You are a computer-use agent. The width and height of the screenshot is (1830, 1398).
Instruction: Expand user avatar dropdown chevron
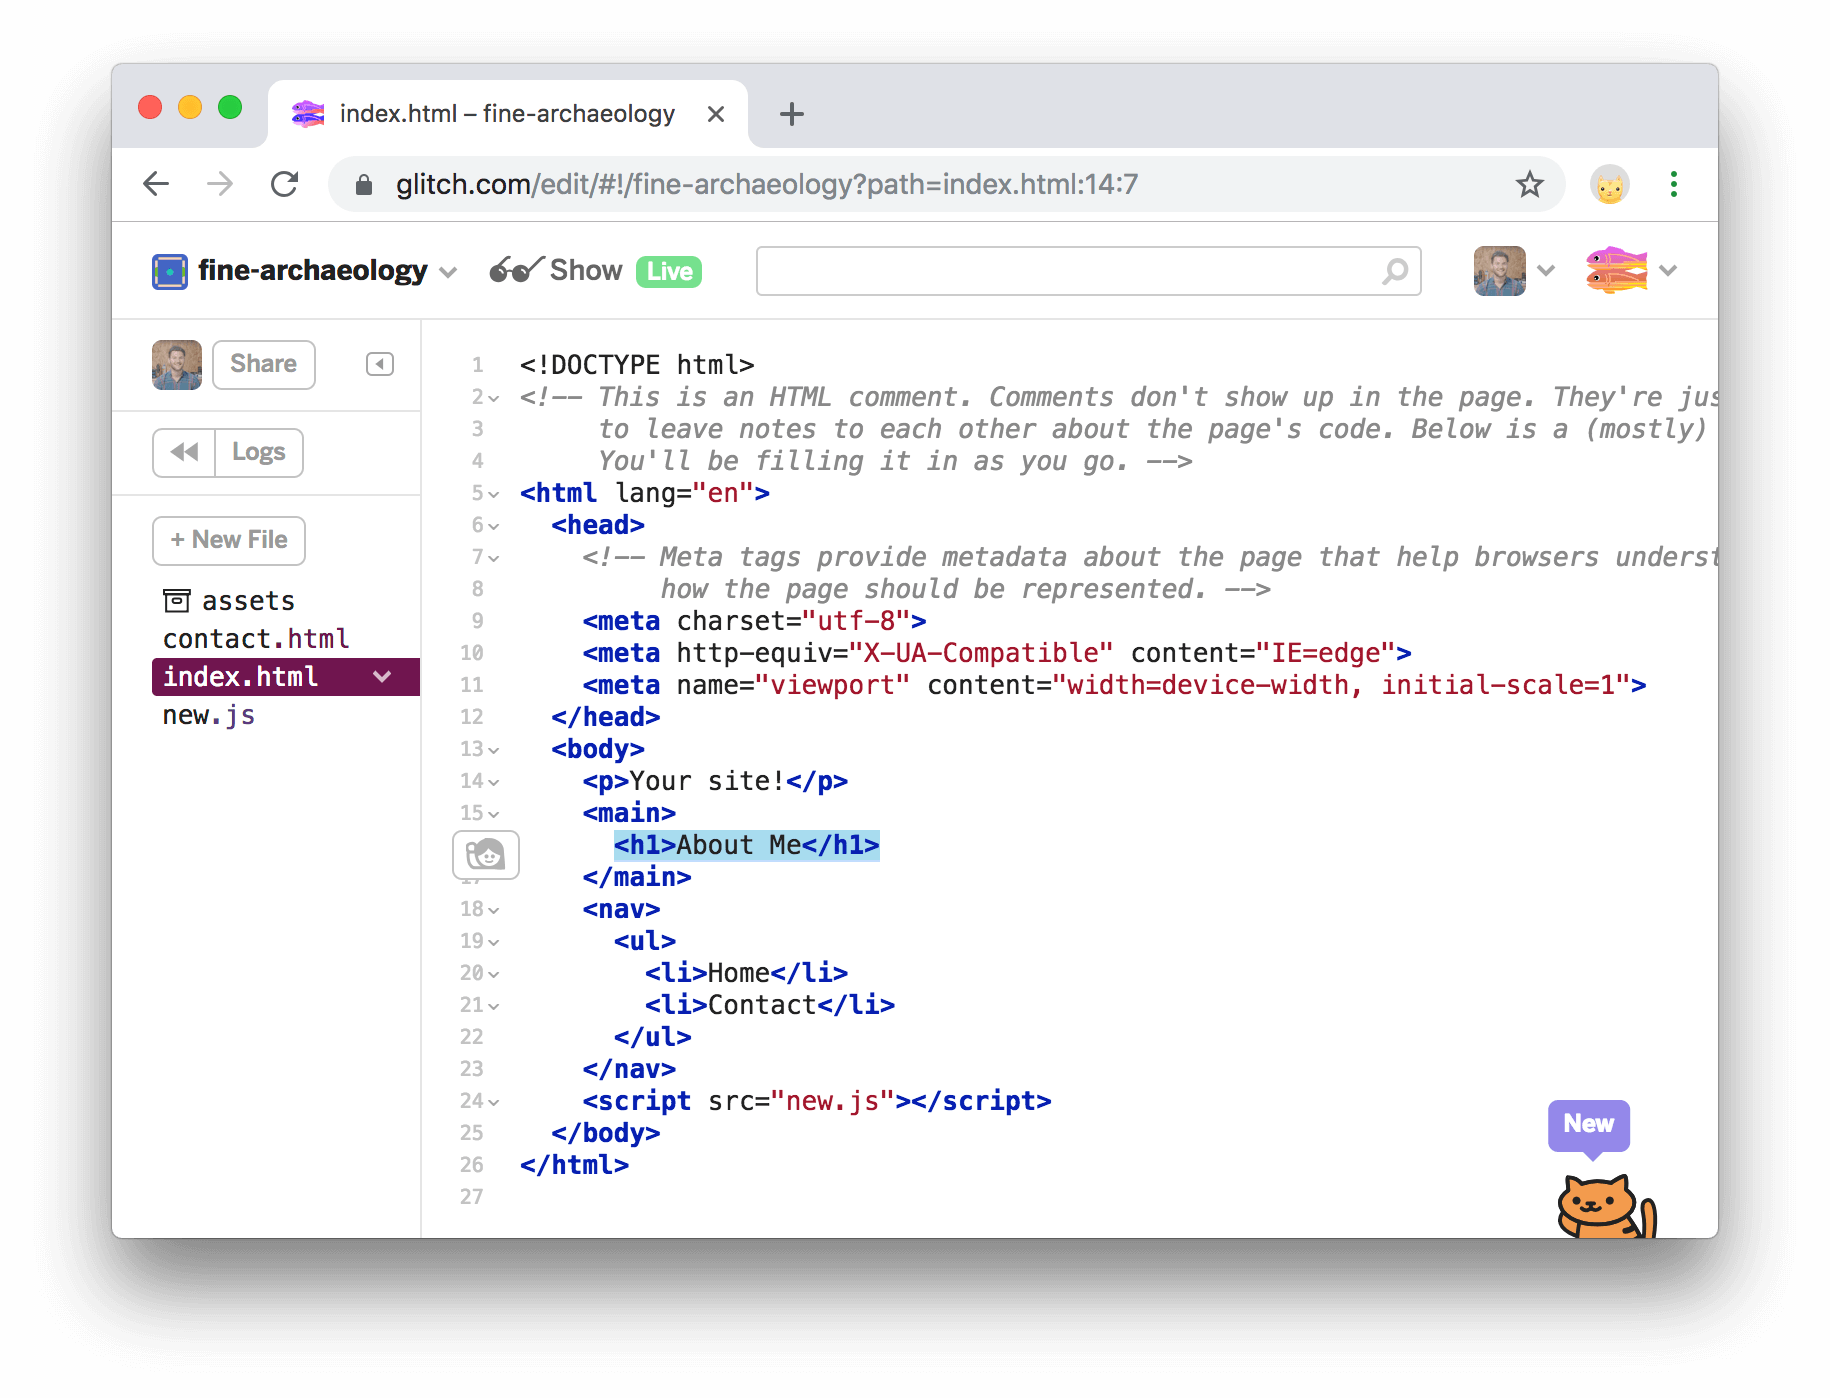(1546, 271)
